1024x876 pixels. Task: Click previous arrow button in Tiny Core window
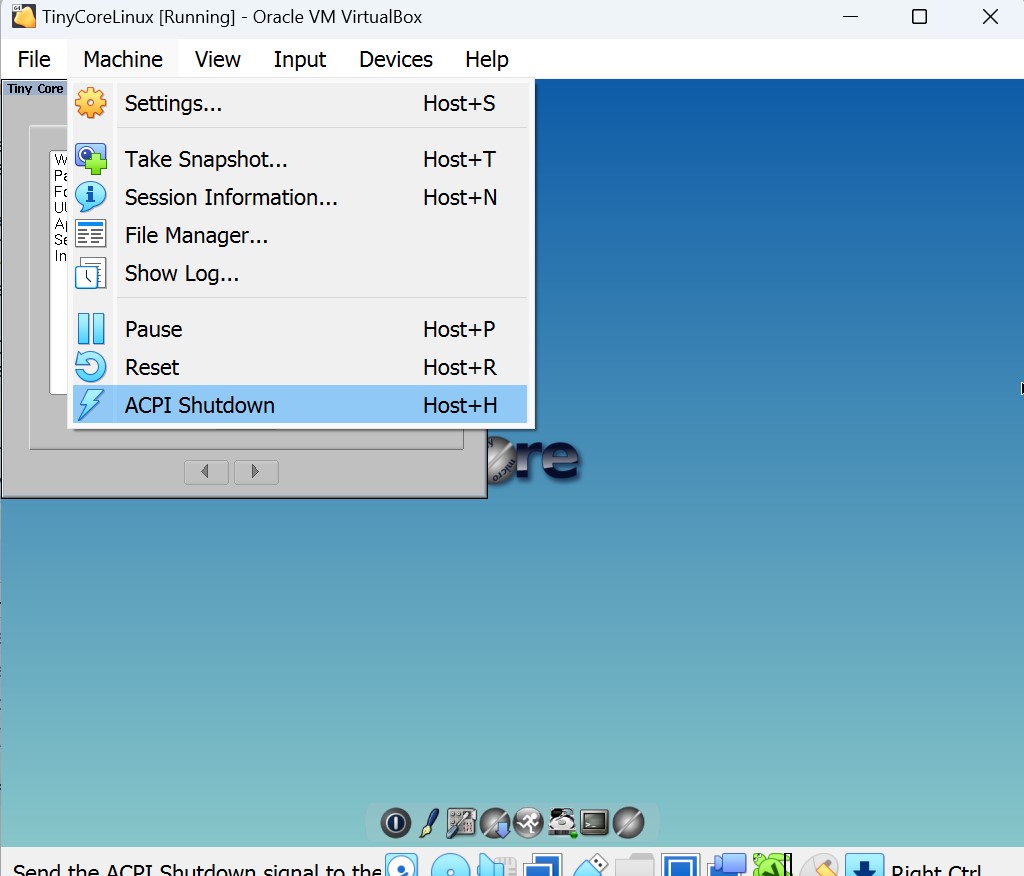206,472
